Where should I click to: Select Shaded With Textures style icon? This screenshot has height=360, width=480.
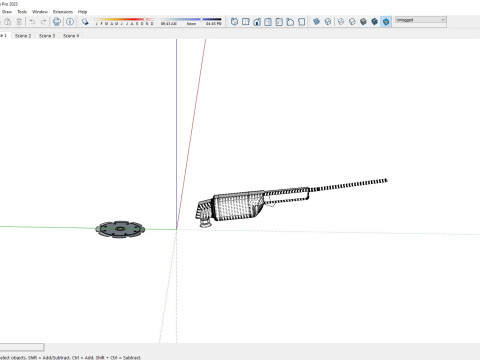[375, 22]
